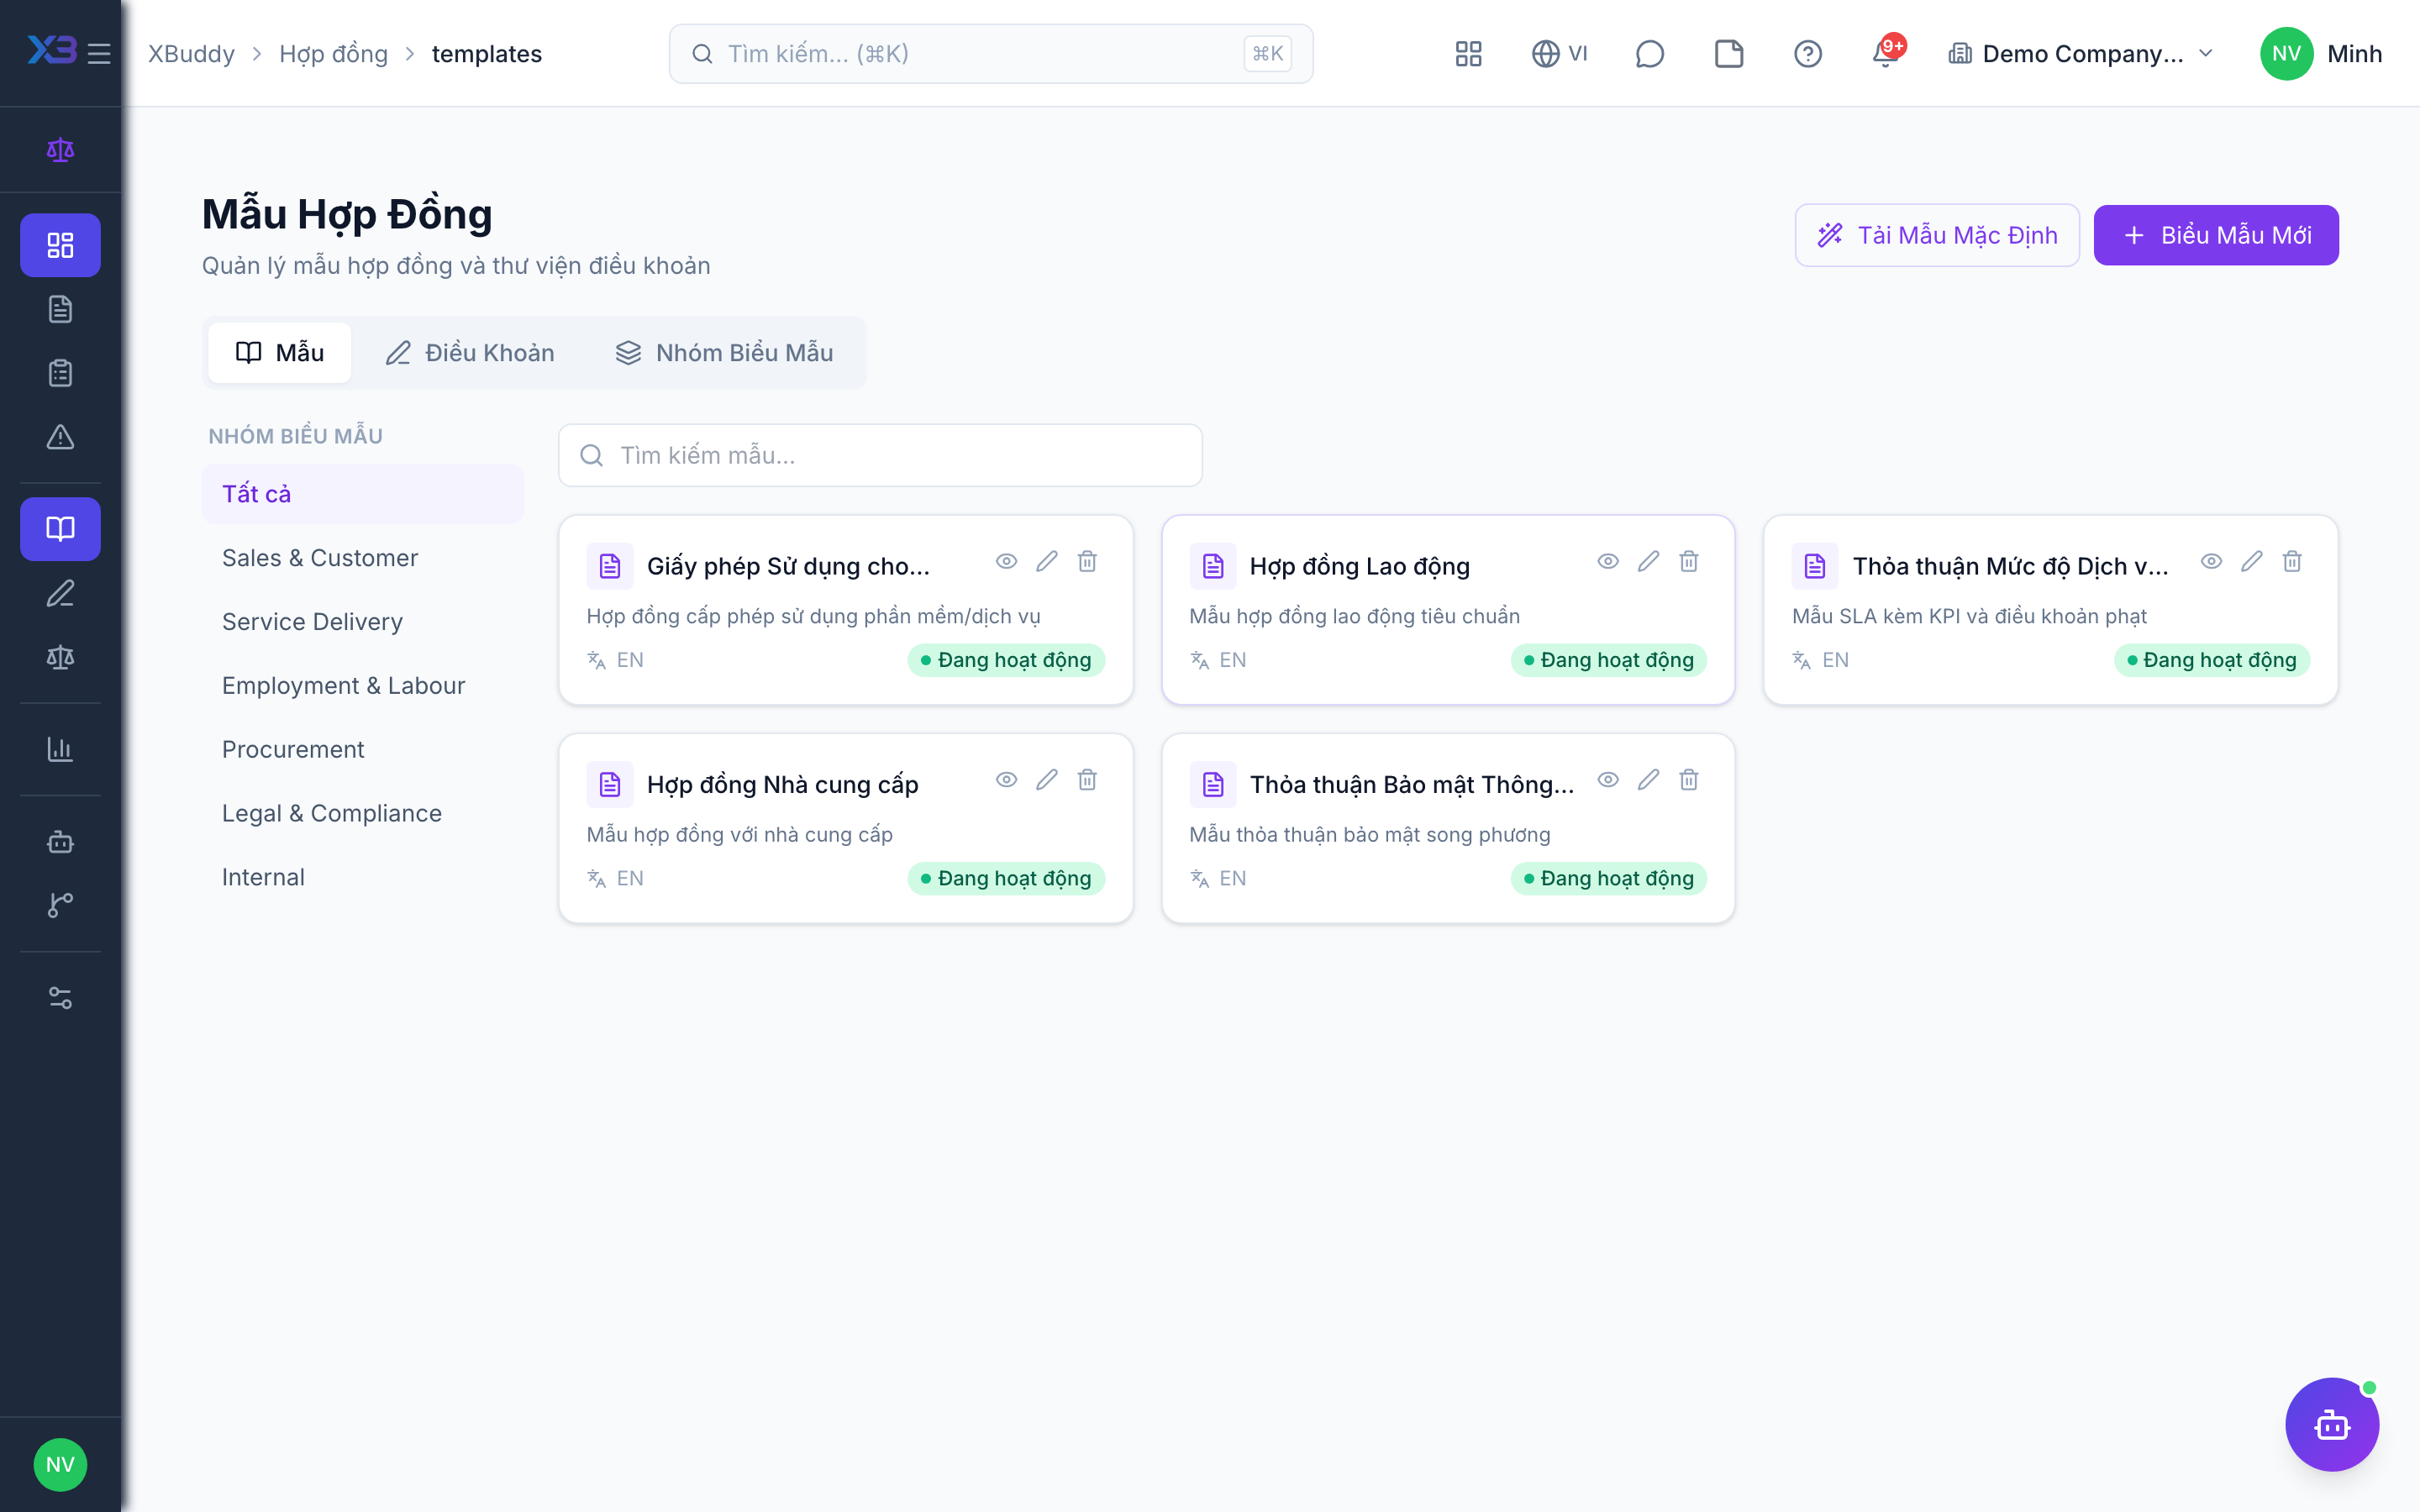Open the NV avatar at sidebar bottom
Screen dimensions: 2420x1512
[60, 1464]
